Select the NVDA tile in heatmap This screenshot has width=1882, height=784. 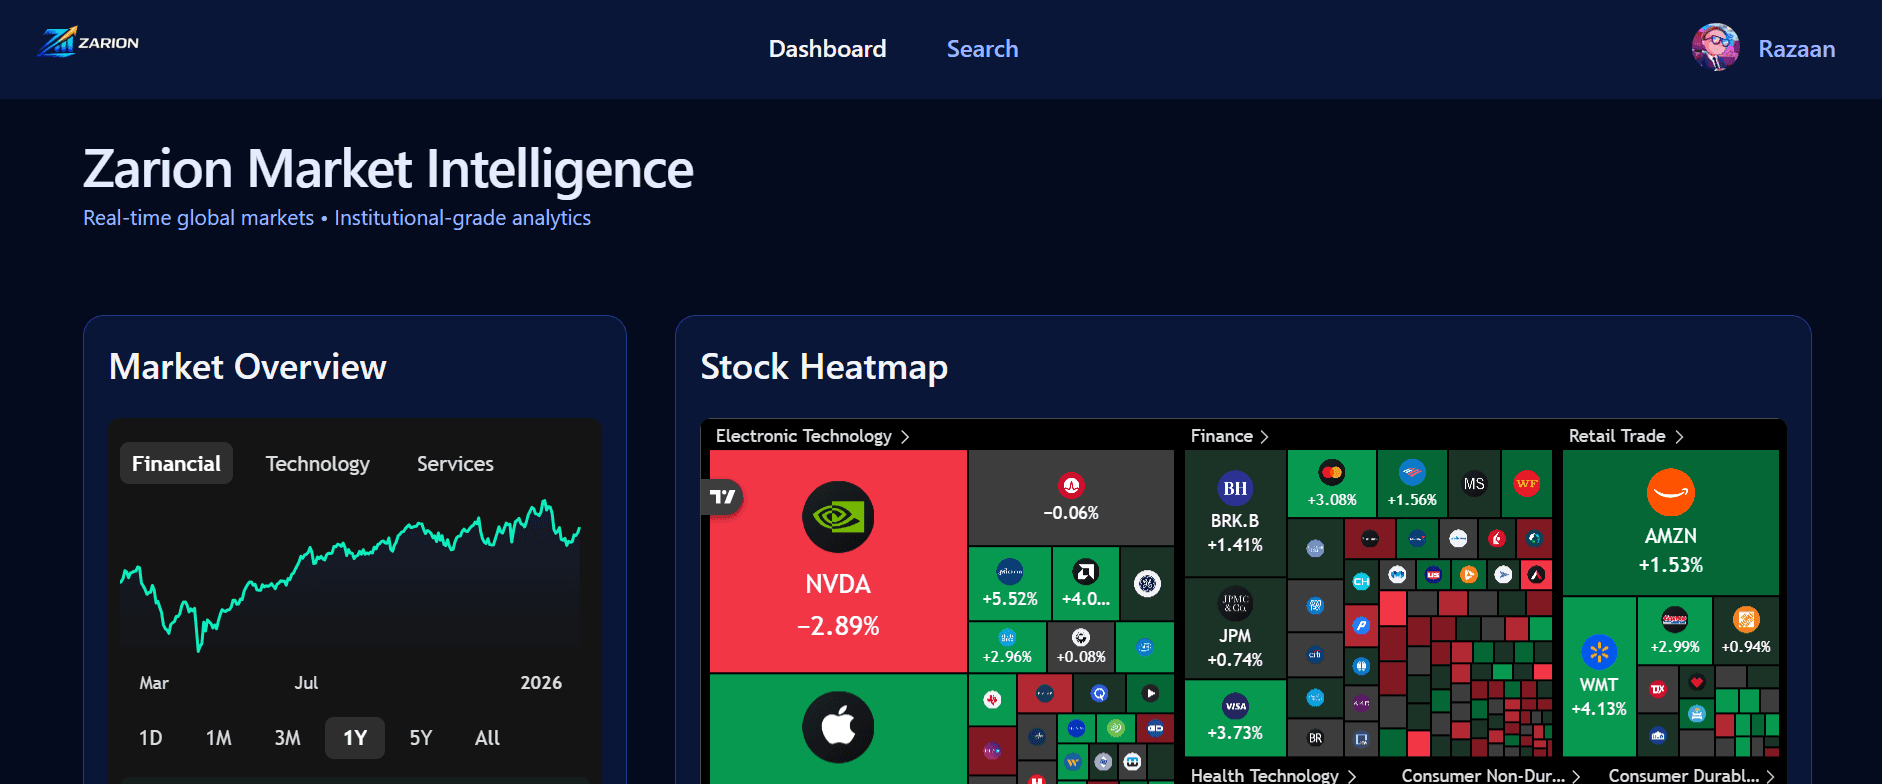coord(838,561)
